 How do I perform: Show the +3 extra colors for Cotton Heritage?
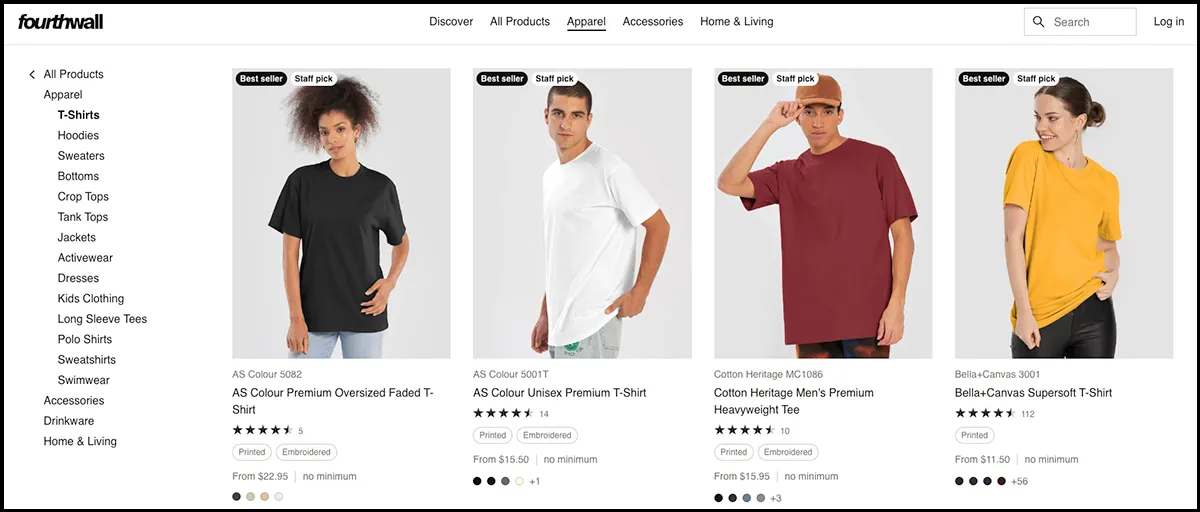775,498
